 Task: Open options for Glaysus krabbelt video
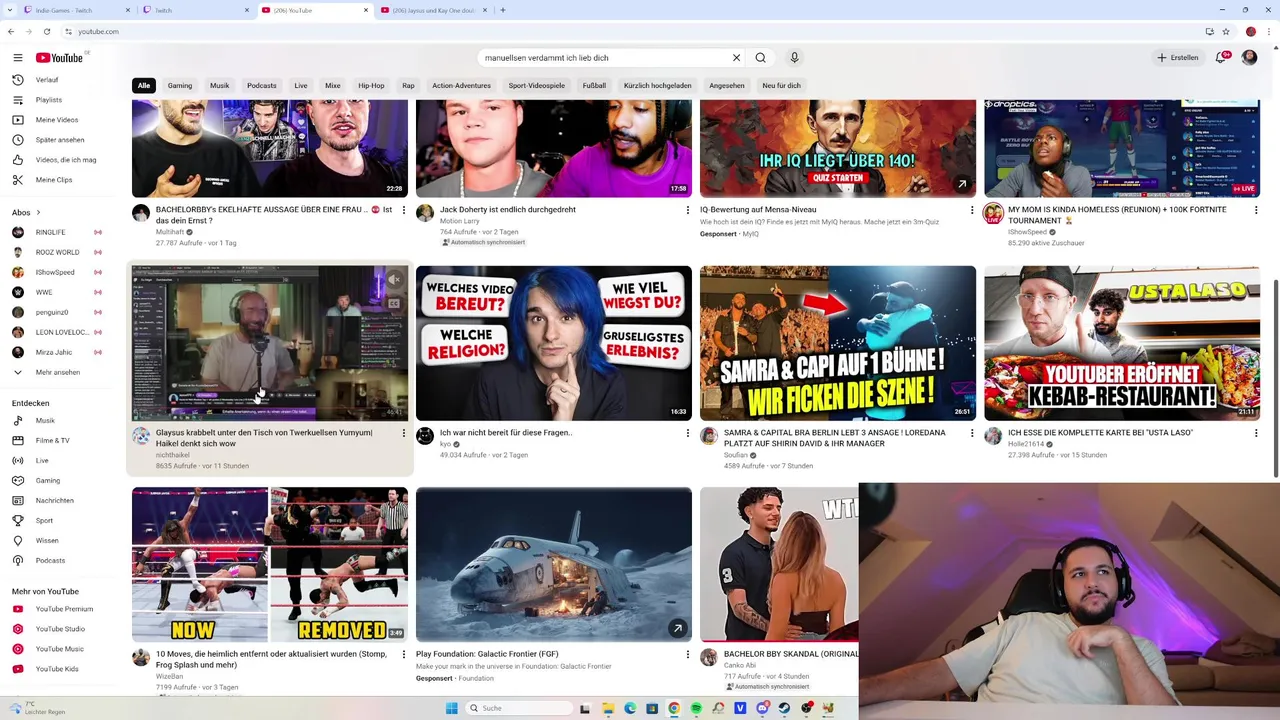point(404,433)
